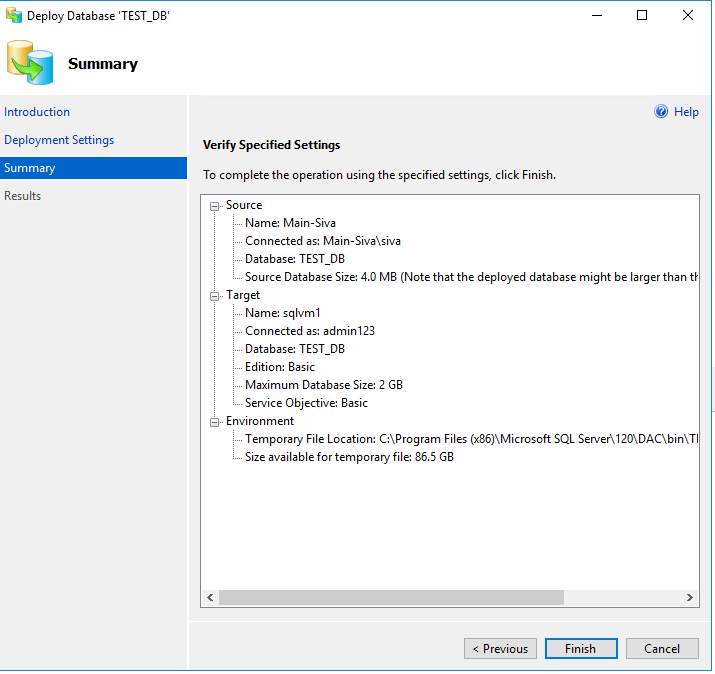Go to the Deployment Settings page
715x674 pixels.
(x=59, y=140)
